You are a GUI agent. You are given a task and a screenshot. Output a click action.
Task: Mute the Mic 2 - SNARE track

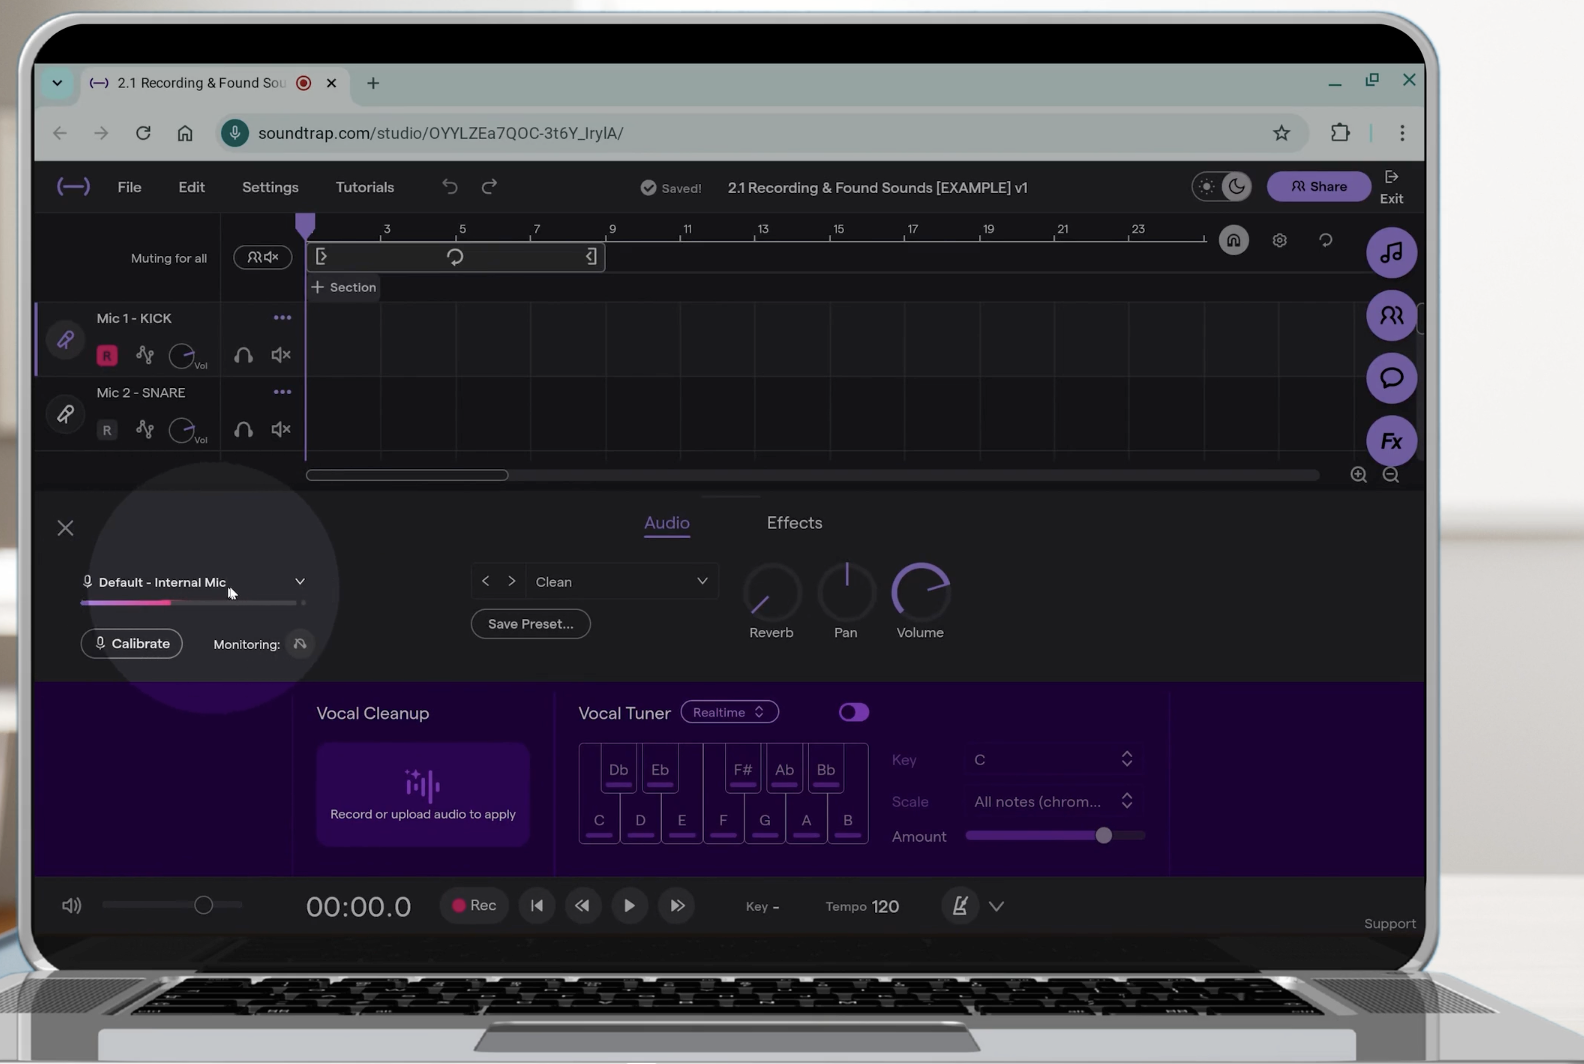click(x=281, y=430)
